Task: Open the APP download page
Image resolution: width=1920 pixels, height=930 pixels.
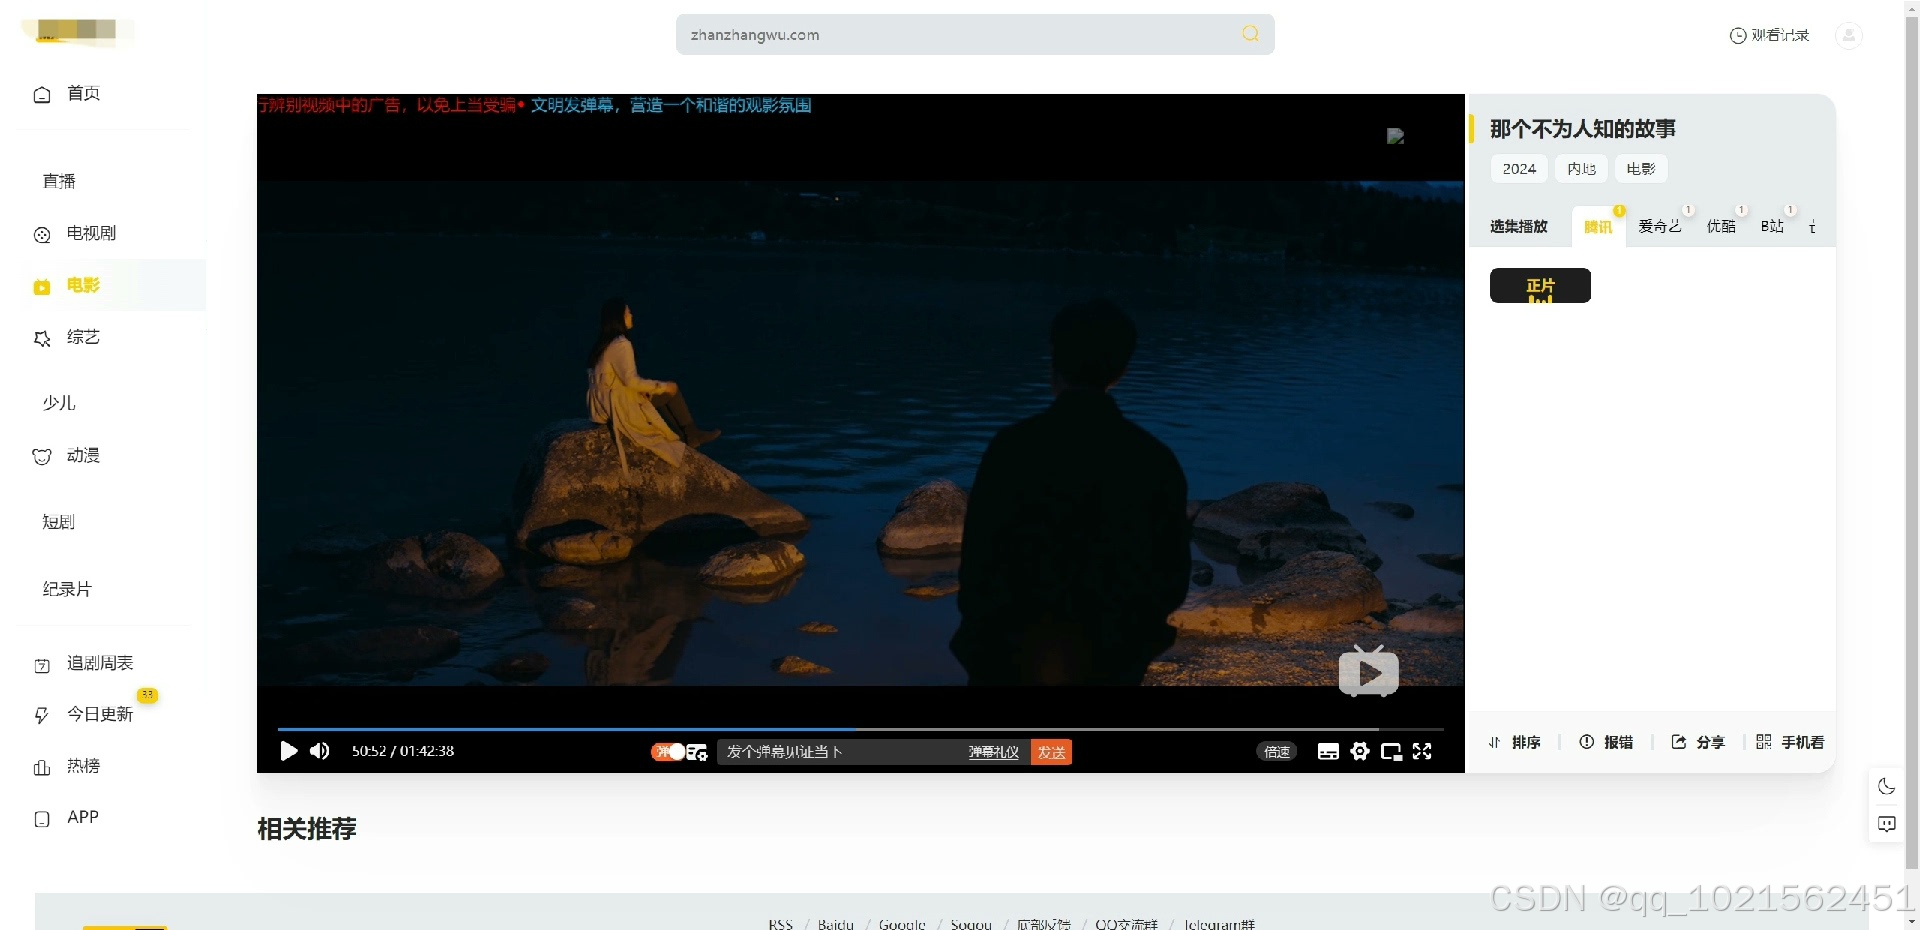Action: pos(83,817)
